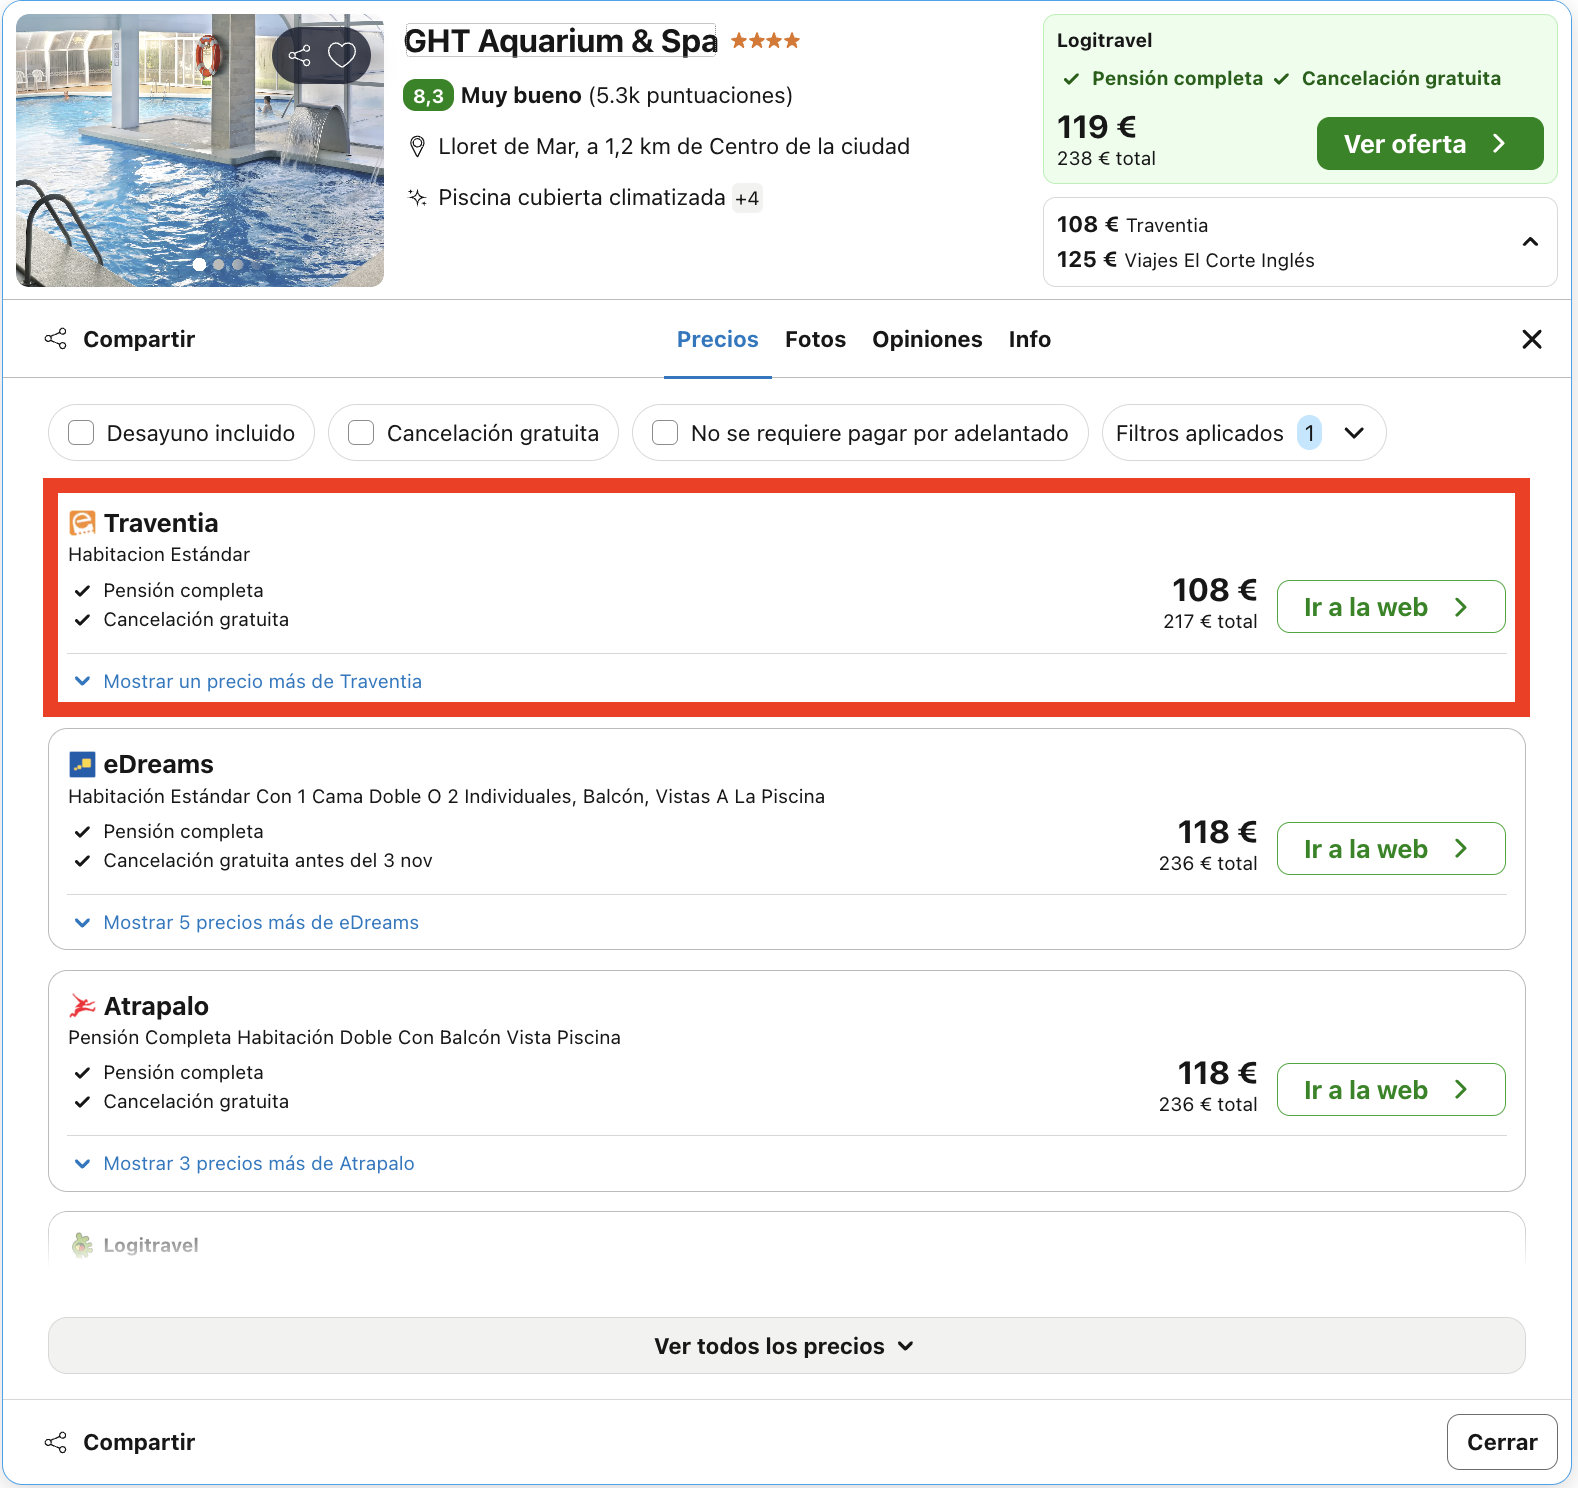Check No se requiere pagar por adelantado

tap(665, 433)
